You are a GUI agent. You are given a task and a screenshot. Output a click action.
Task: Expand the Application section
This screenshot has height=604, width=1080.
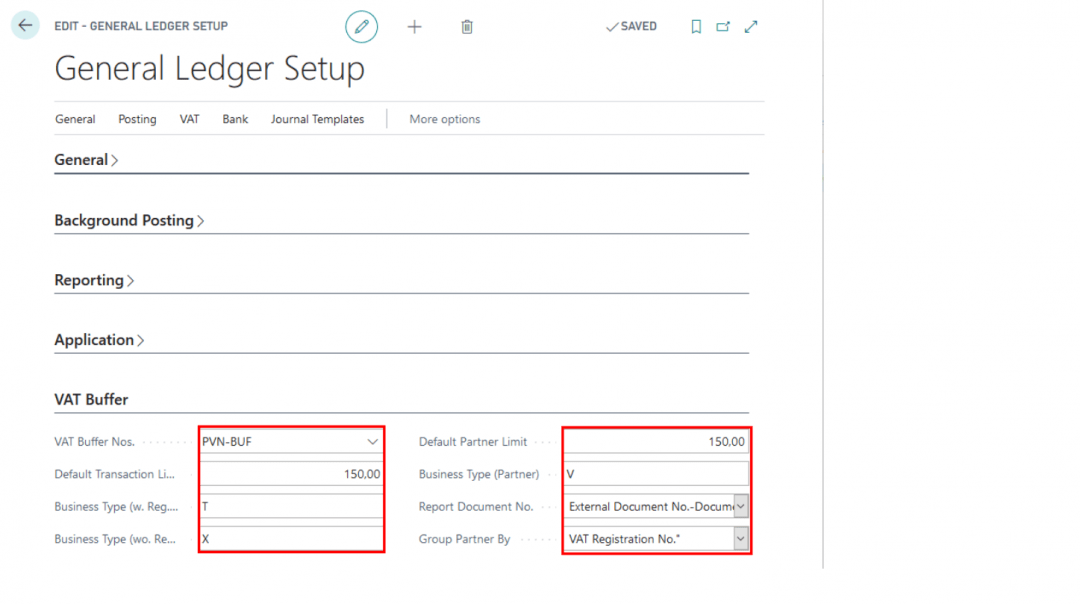tap(99, 340)
